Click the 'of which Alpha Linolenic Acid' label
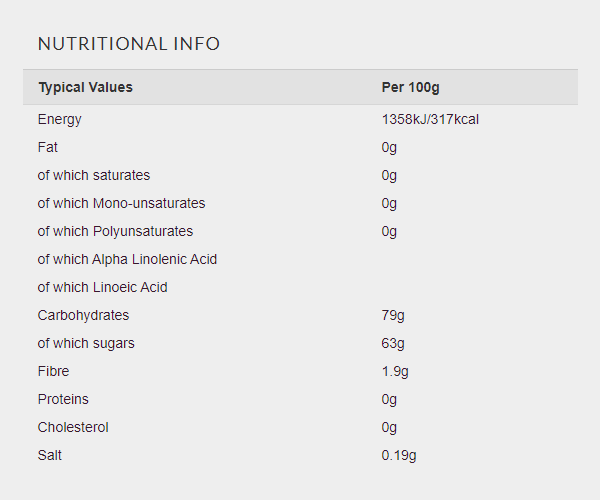 127,259
